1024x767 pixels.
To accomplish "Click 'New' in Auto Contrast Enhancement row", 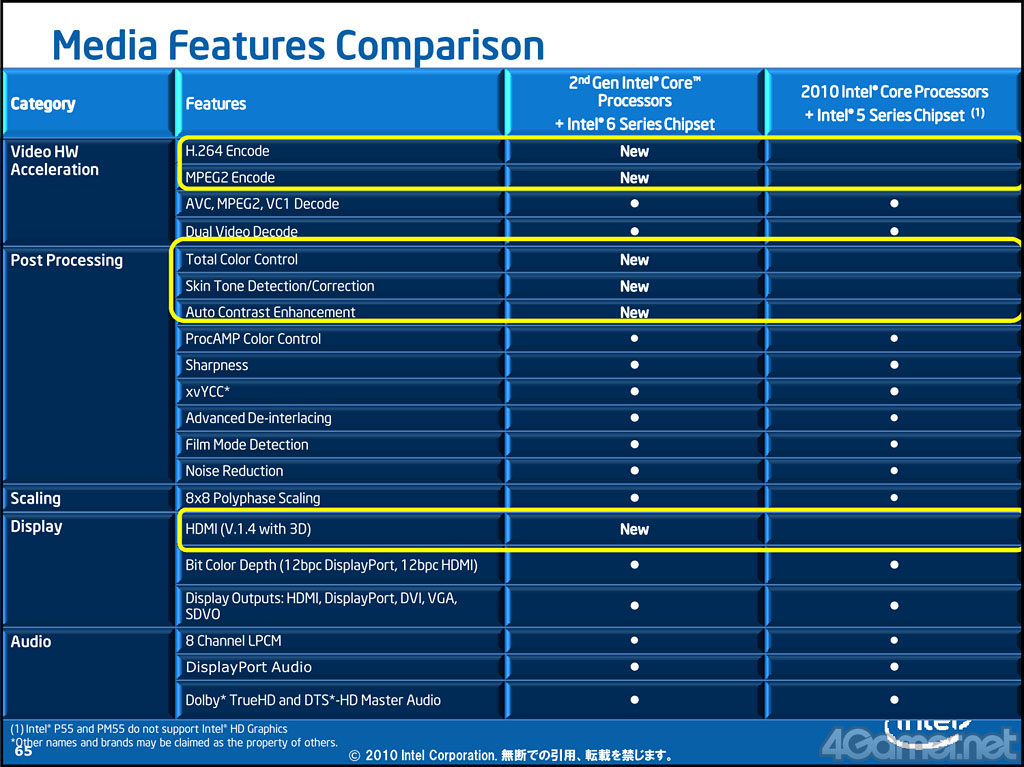I will pos(634,312).
